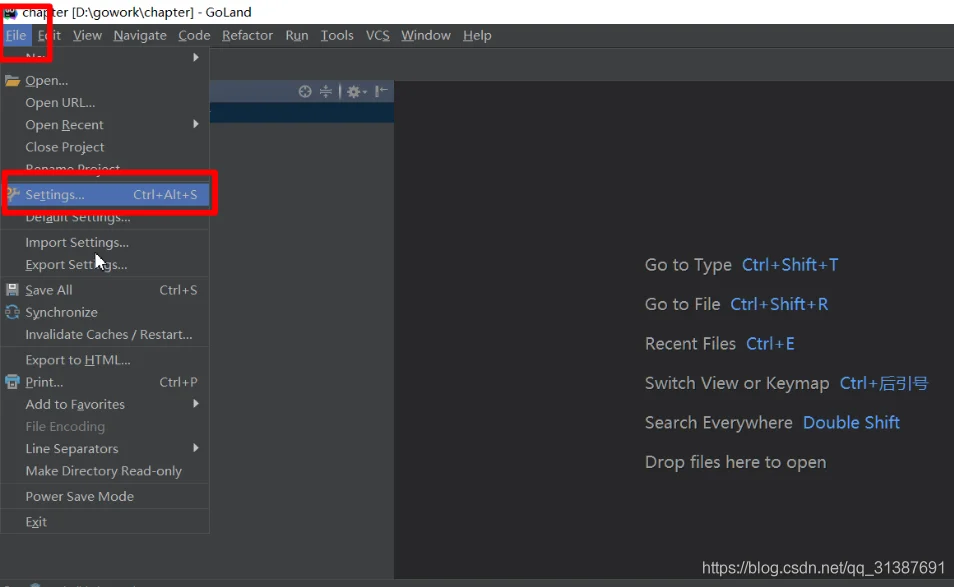Image resolution: width=954 pixels, height=587 pixels.
Task: Click the Ctrl+Shift+R shortcut hint text
Action: pos(779,304)
